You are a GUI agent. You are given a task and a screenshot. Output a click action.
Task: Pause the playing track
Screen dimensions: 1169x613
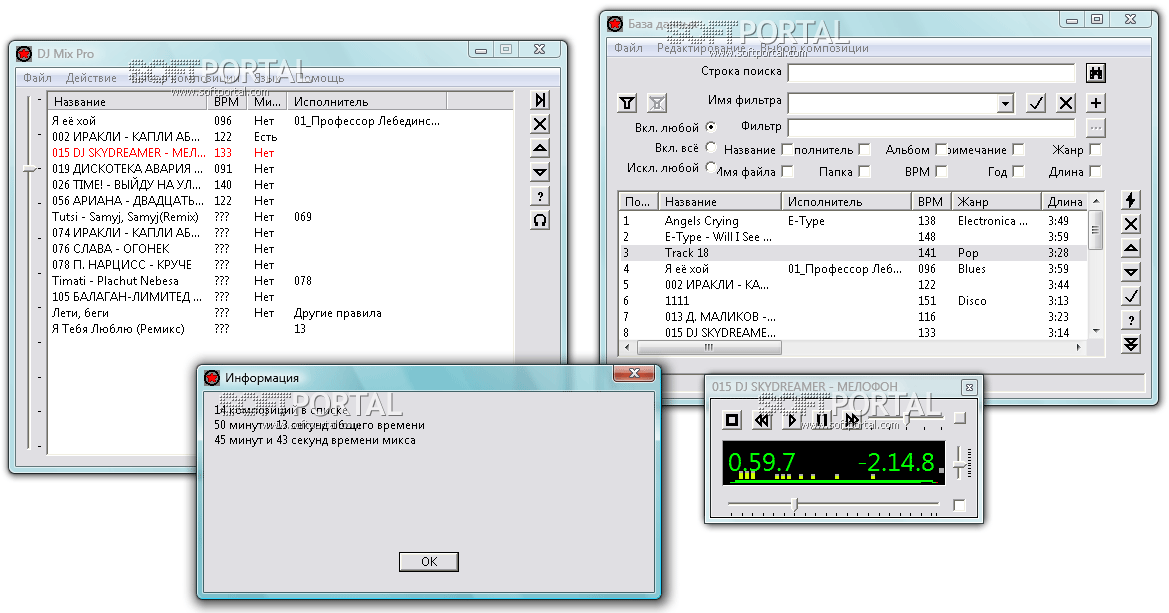click(822, 421)
